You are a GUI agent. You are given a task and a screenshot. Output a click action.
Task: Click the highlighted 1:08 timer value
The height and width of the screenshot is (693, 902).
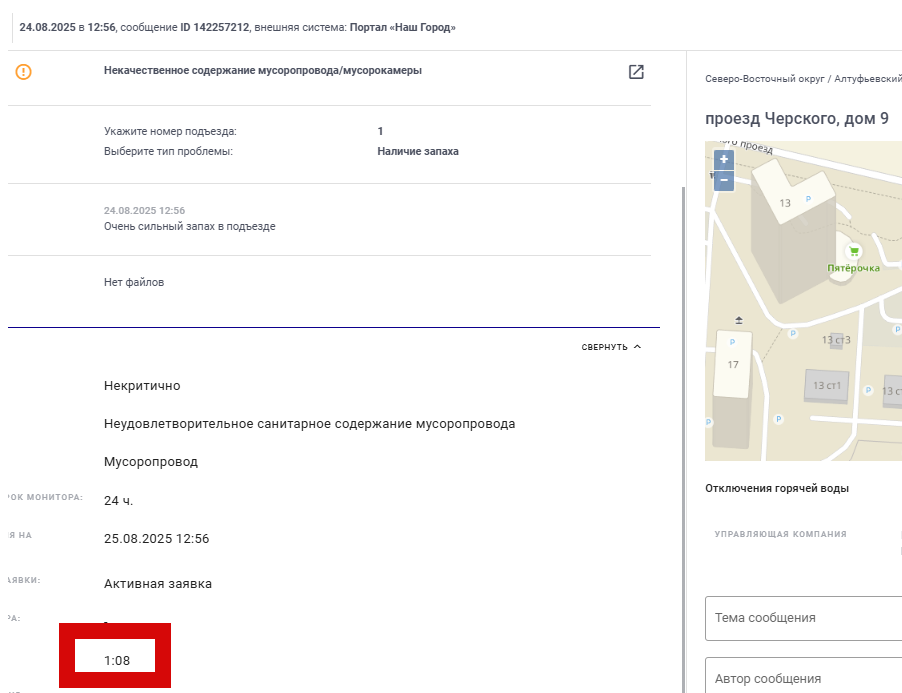tap(117, 661)
